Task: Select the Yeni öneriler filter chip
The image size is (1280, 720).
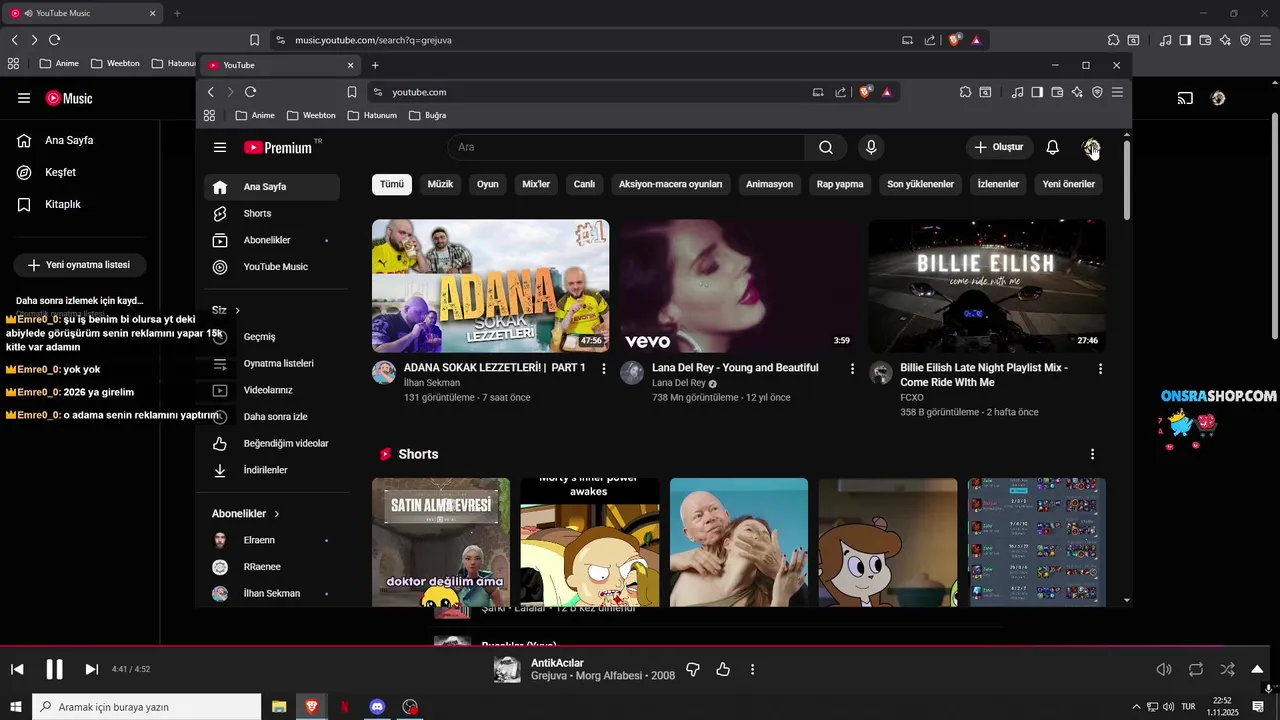Action: [1068, 184]
